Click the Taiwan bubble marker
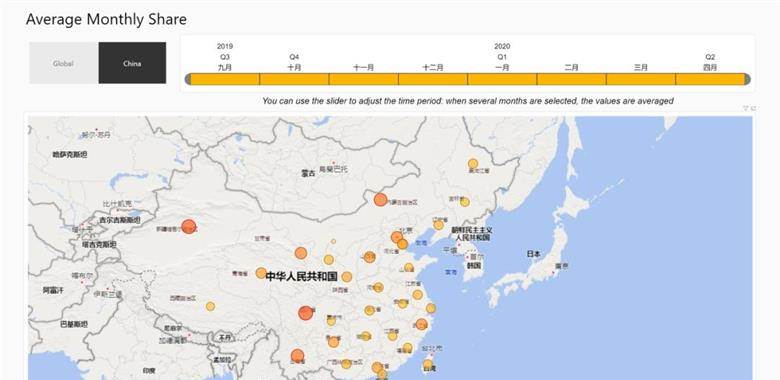 (x=428, y=364)
